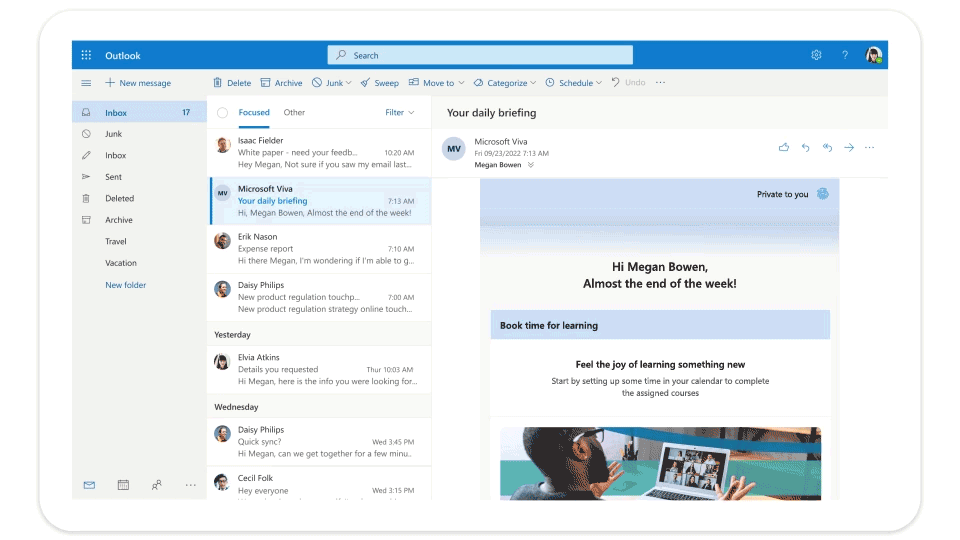Image resolution: width=960 pixels, height=540 pixels.
Task: Expand recipient details under Megan Bowen
Action: (x=531, y=165)
